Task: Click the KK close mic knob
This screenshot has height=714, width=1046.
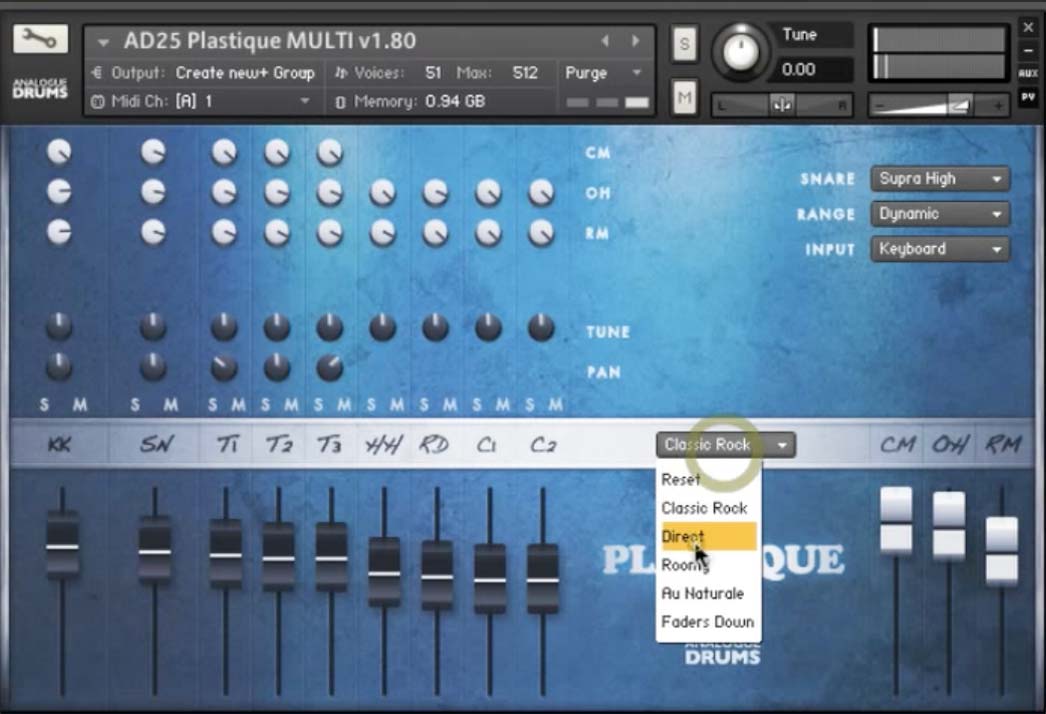Action: coord(59,152)
